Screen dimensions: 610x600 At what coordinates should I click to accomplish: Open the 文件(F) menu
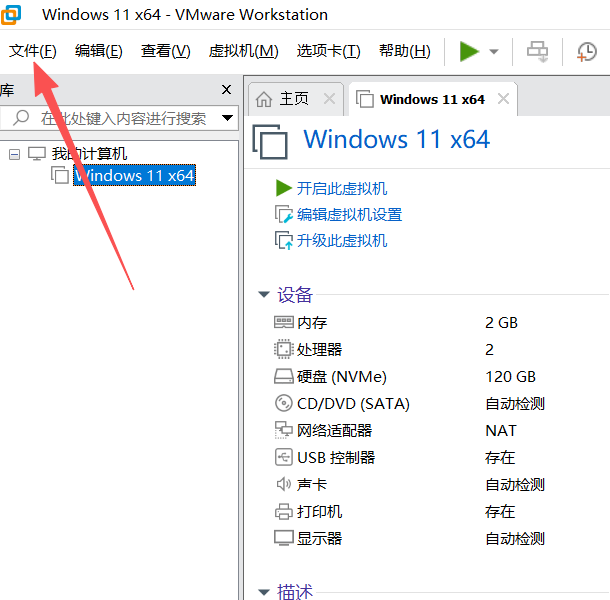pos(33,51)
